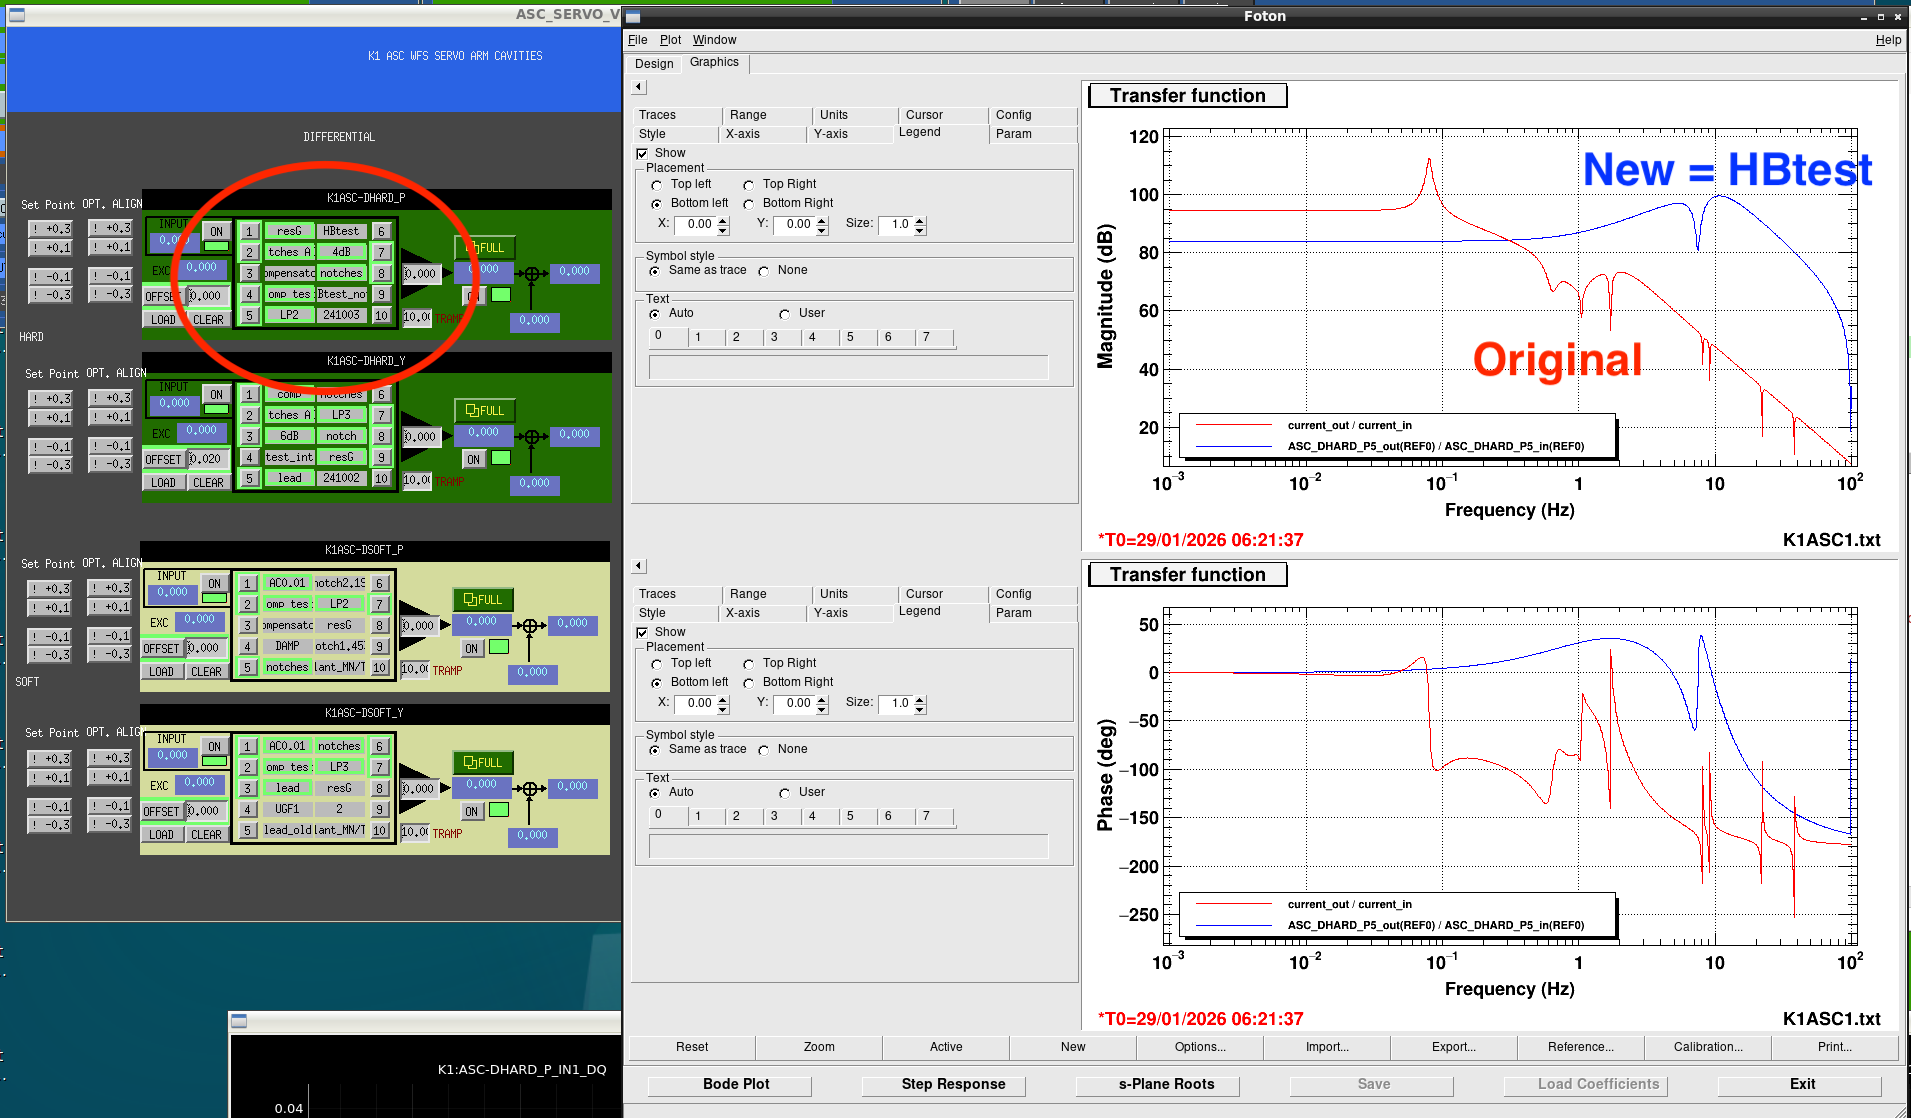Image resolution: width=1911 pixels, height=1118 pixels.
Task: Click the DHARD_Y output summing junction symbol
Action: click(x=532, y=437)
